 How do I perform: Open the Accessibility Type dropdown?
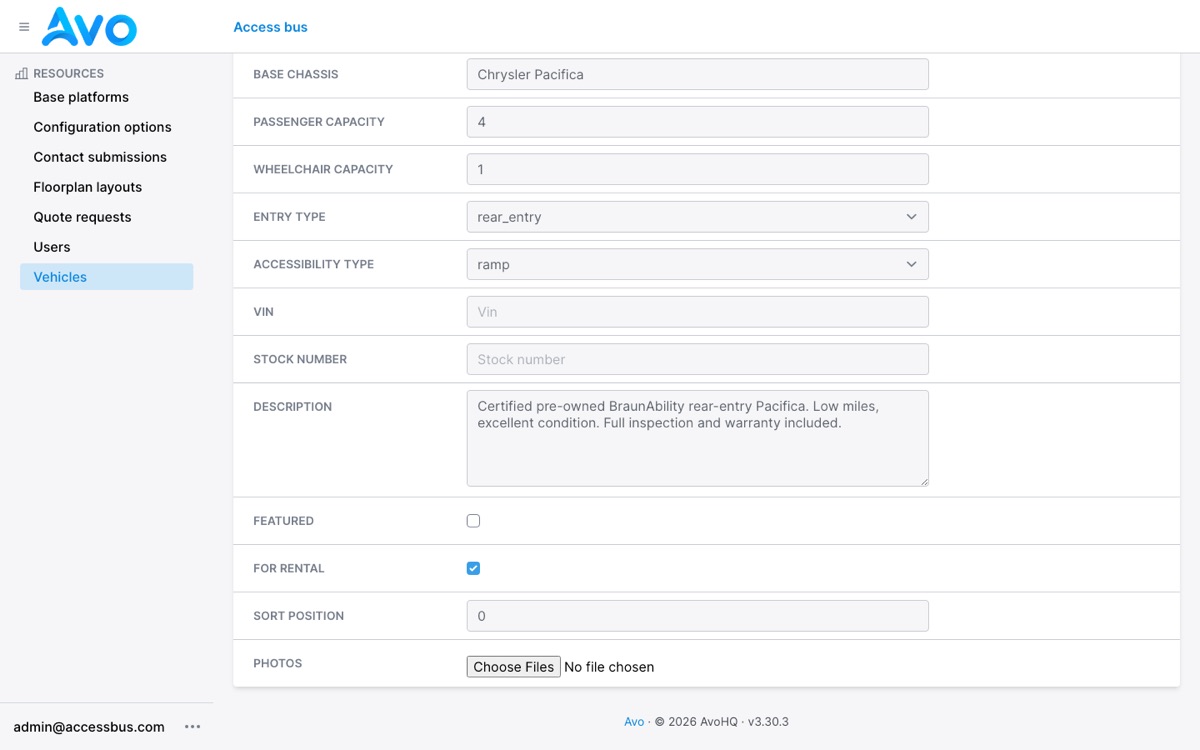697,264
